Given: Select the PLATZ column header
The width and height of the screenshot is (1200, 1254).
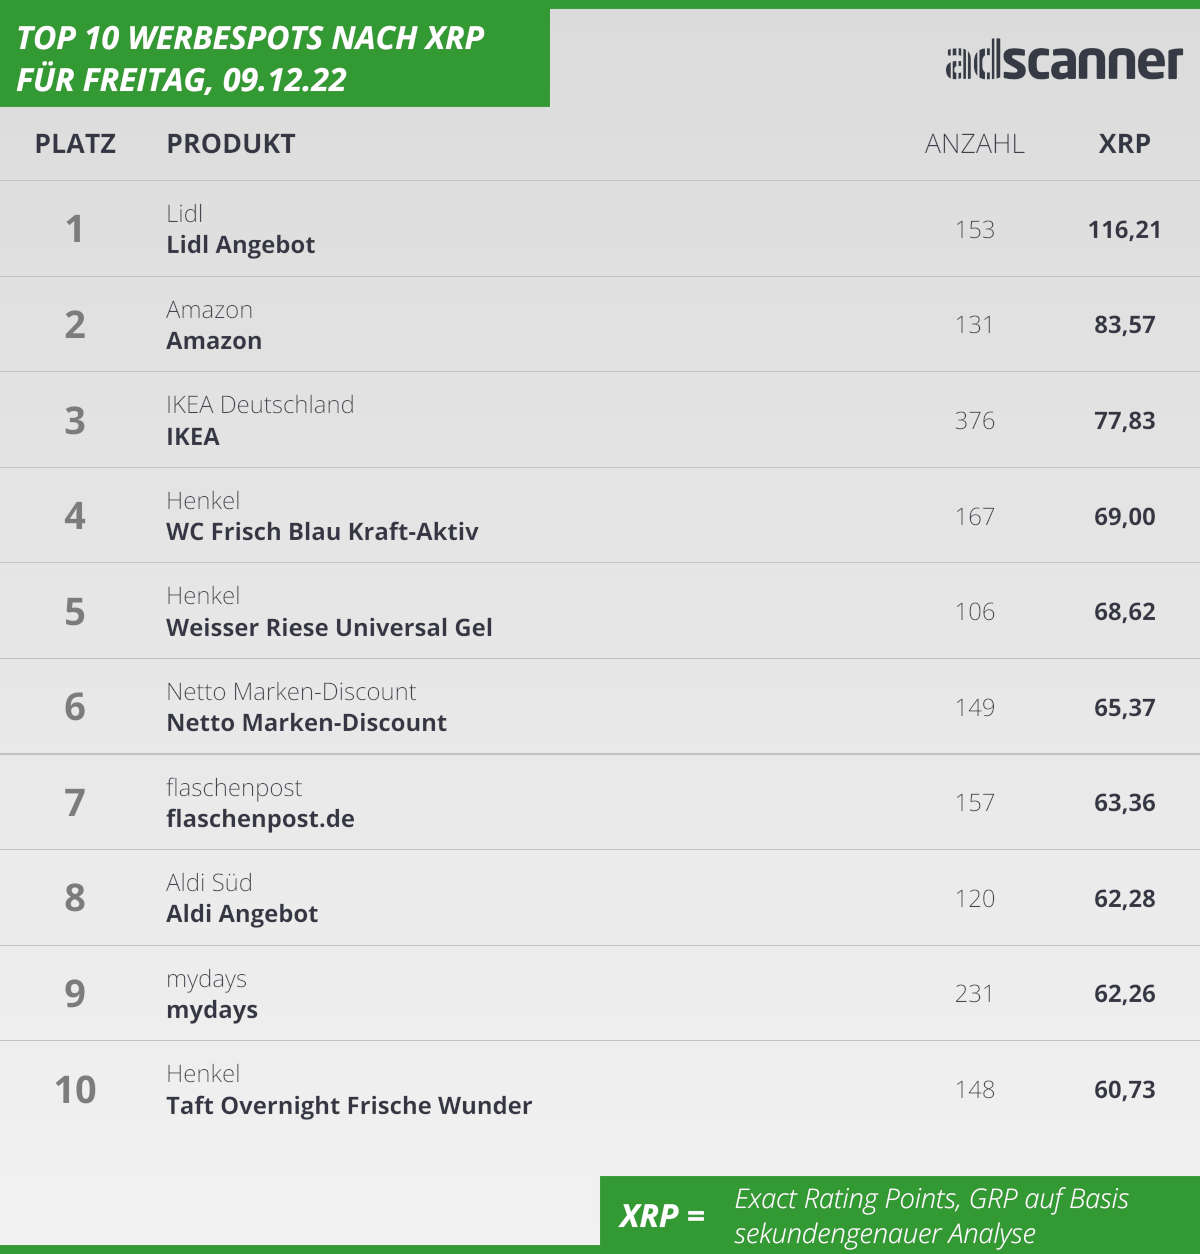Looking at the screenshot, I should tap(75, 144).
